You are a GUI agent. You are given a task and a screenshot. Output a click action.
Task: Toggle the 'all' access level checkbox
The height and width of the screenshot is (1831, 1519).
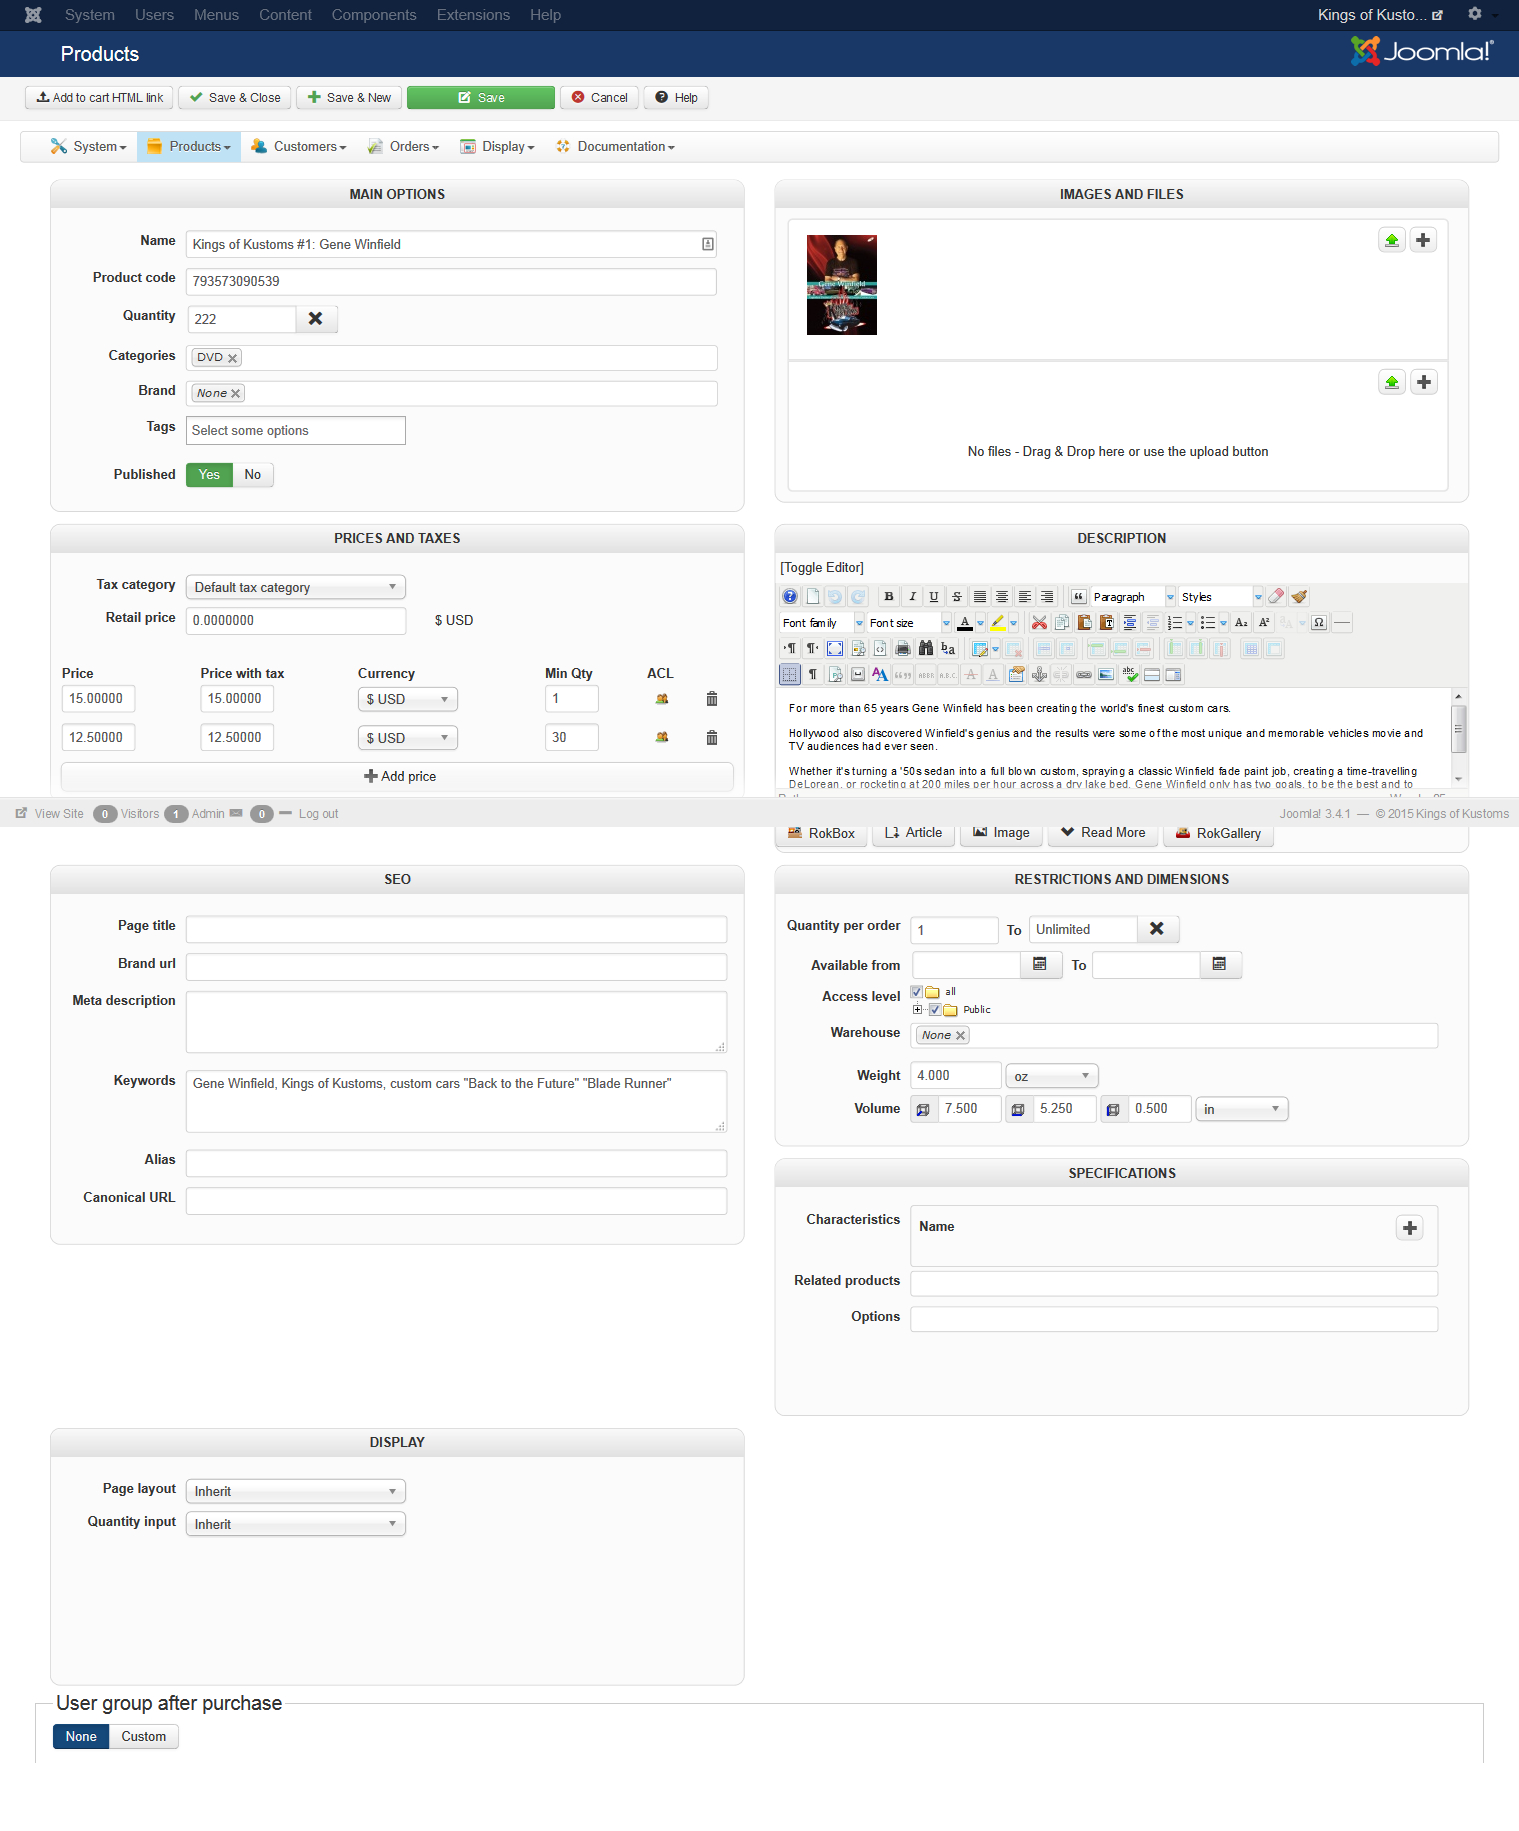(917, 992)
